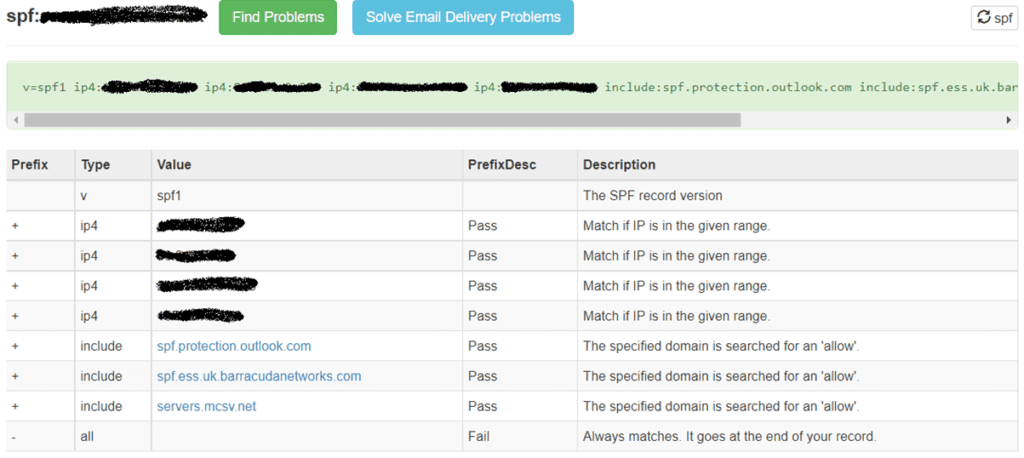The height and width of the screenshot is (458, 1024).
Task: Click the Find Problems button
Action: pyautogui.click(x=278, y=17)
